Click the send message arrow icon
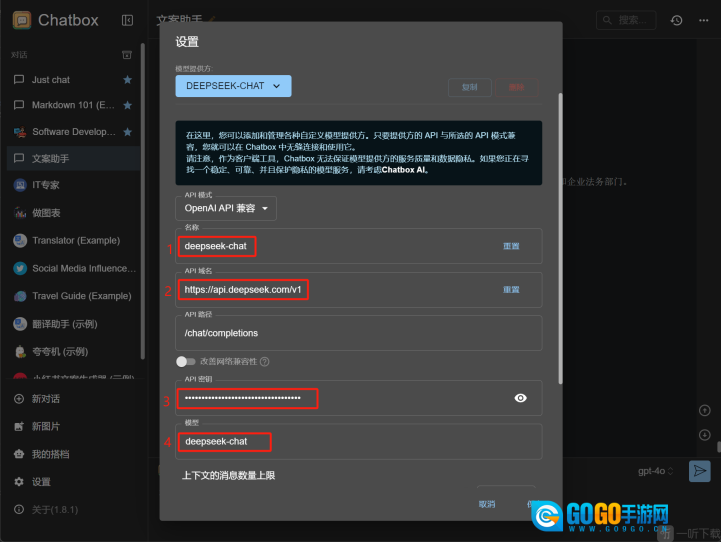Screen dimensions: 721x542 (x=700, y=470)
